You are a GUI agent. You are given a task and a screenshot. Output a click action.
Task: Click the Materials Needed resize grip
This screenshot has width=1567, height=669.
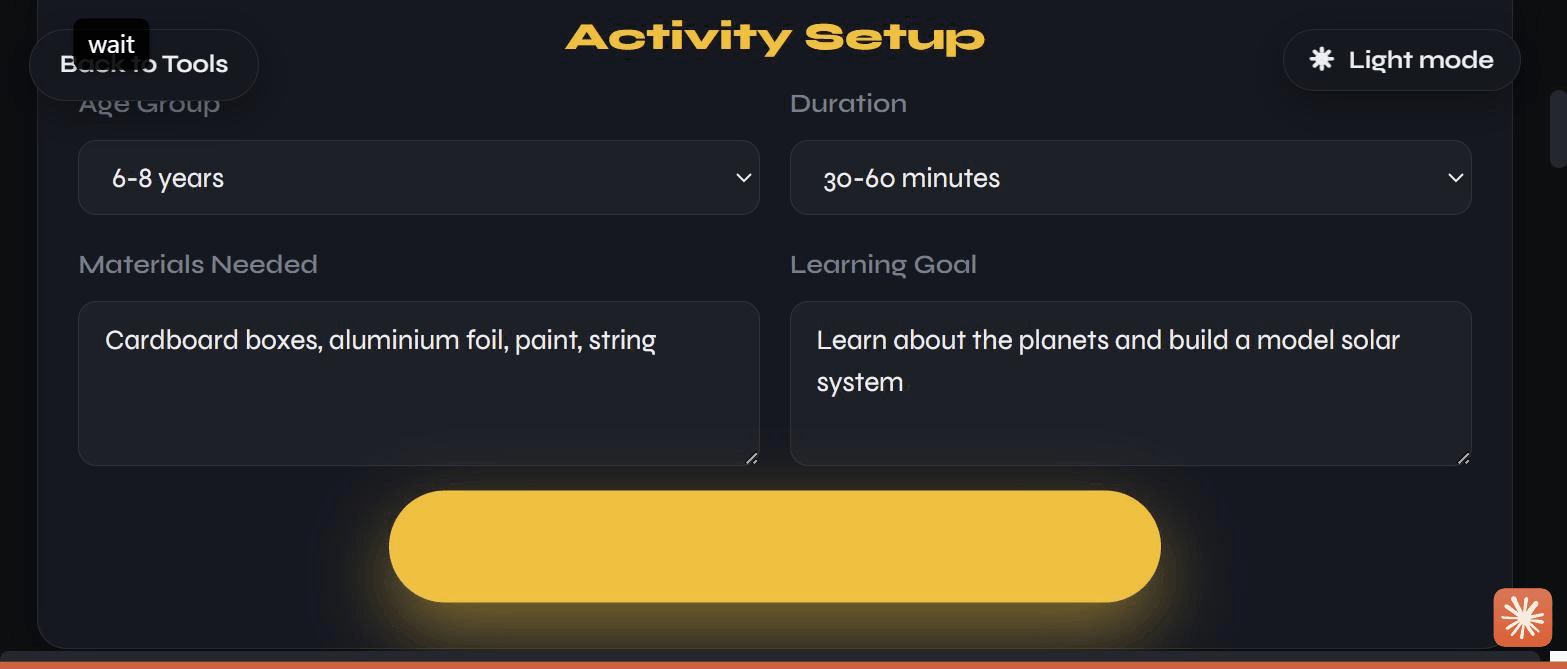point(752,458)
